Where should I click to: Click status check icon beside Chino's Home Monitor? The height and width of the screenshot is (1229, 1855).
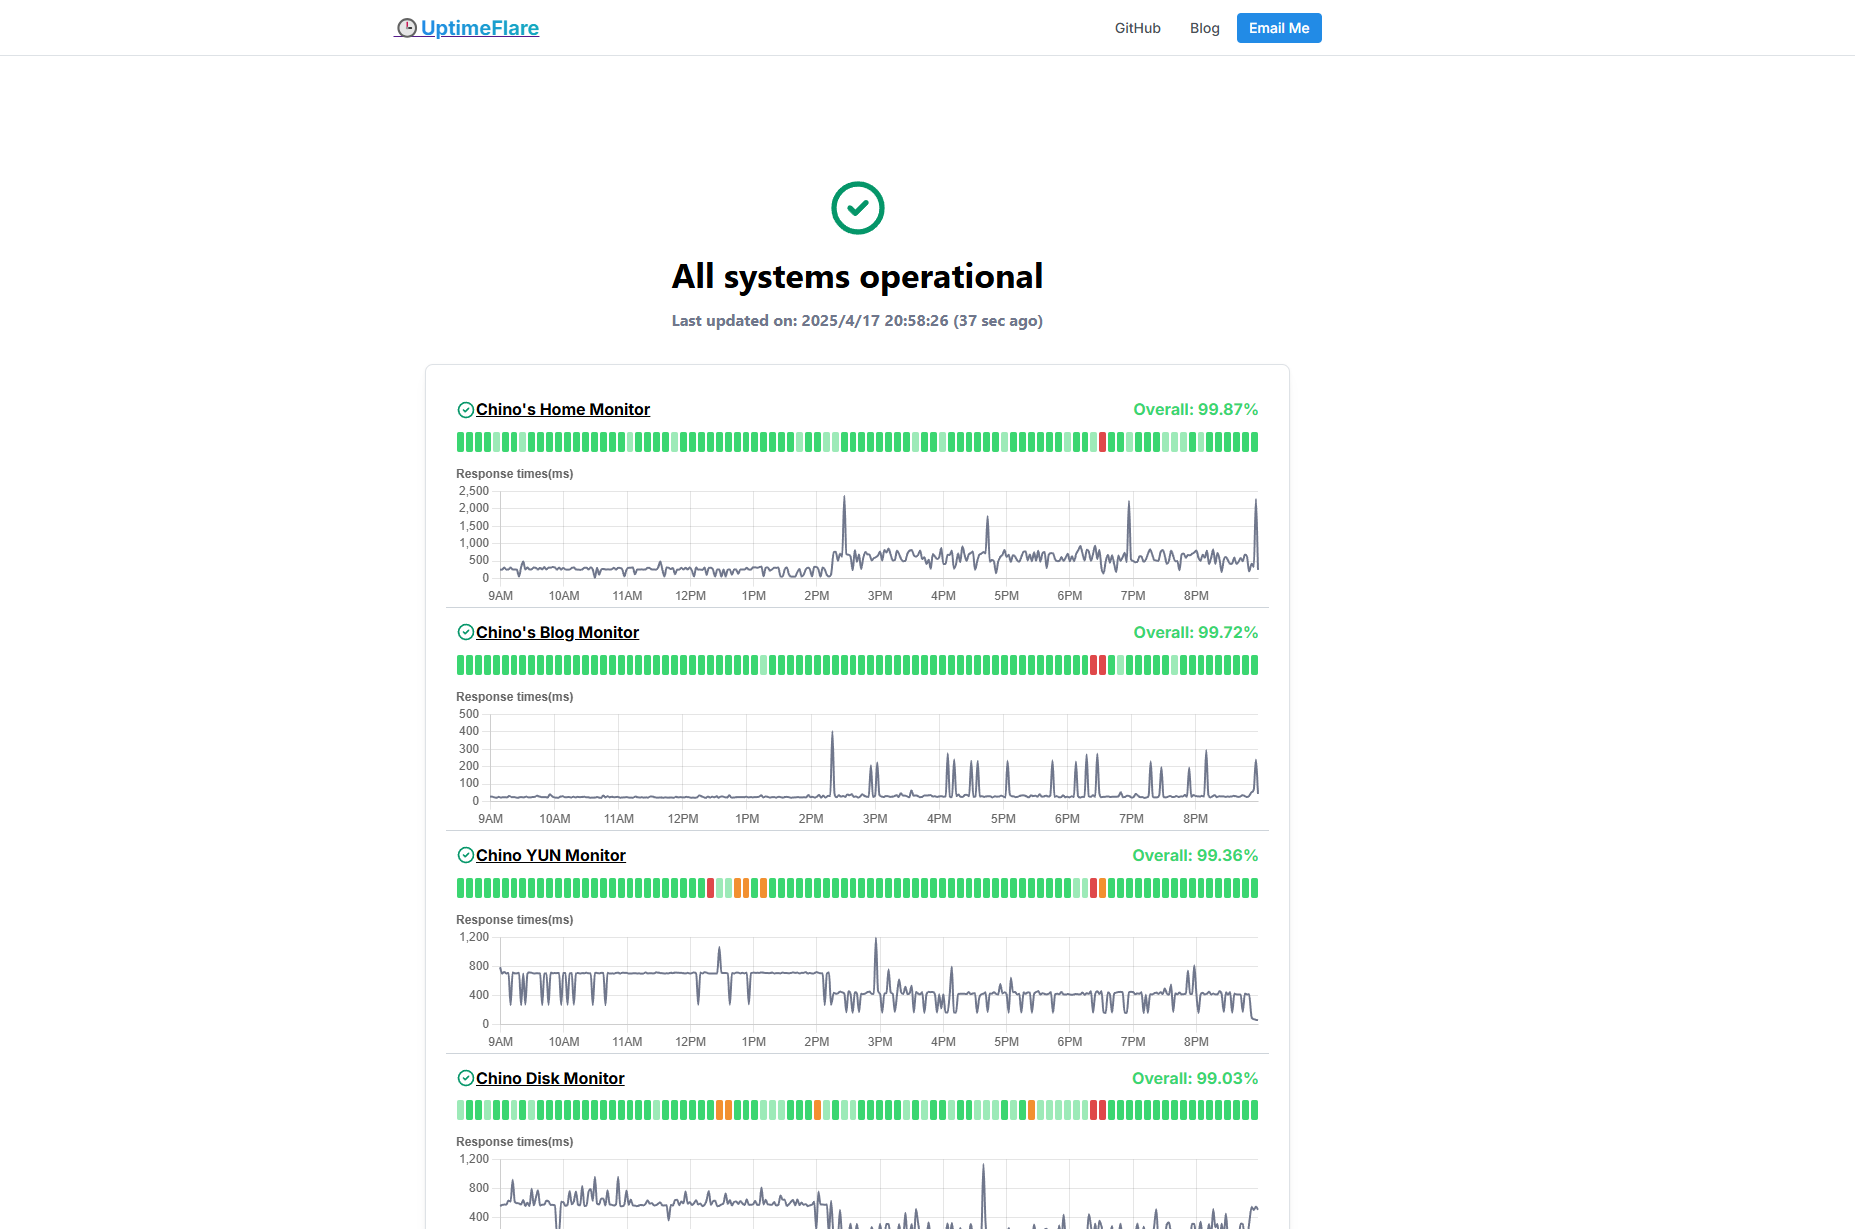pos(465,410)
